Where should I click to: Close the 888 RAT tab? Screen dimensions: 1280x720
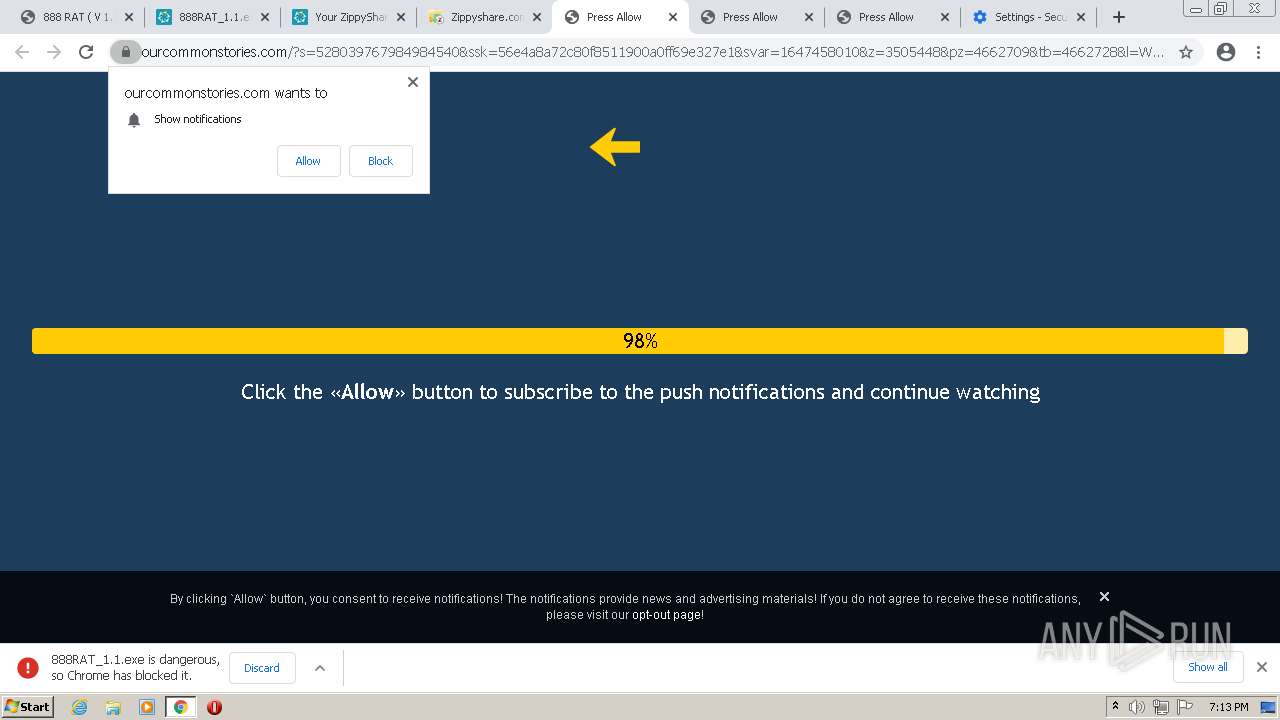click(129, 17)
